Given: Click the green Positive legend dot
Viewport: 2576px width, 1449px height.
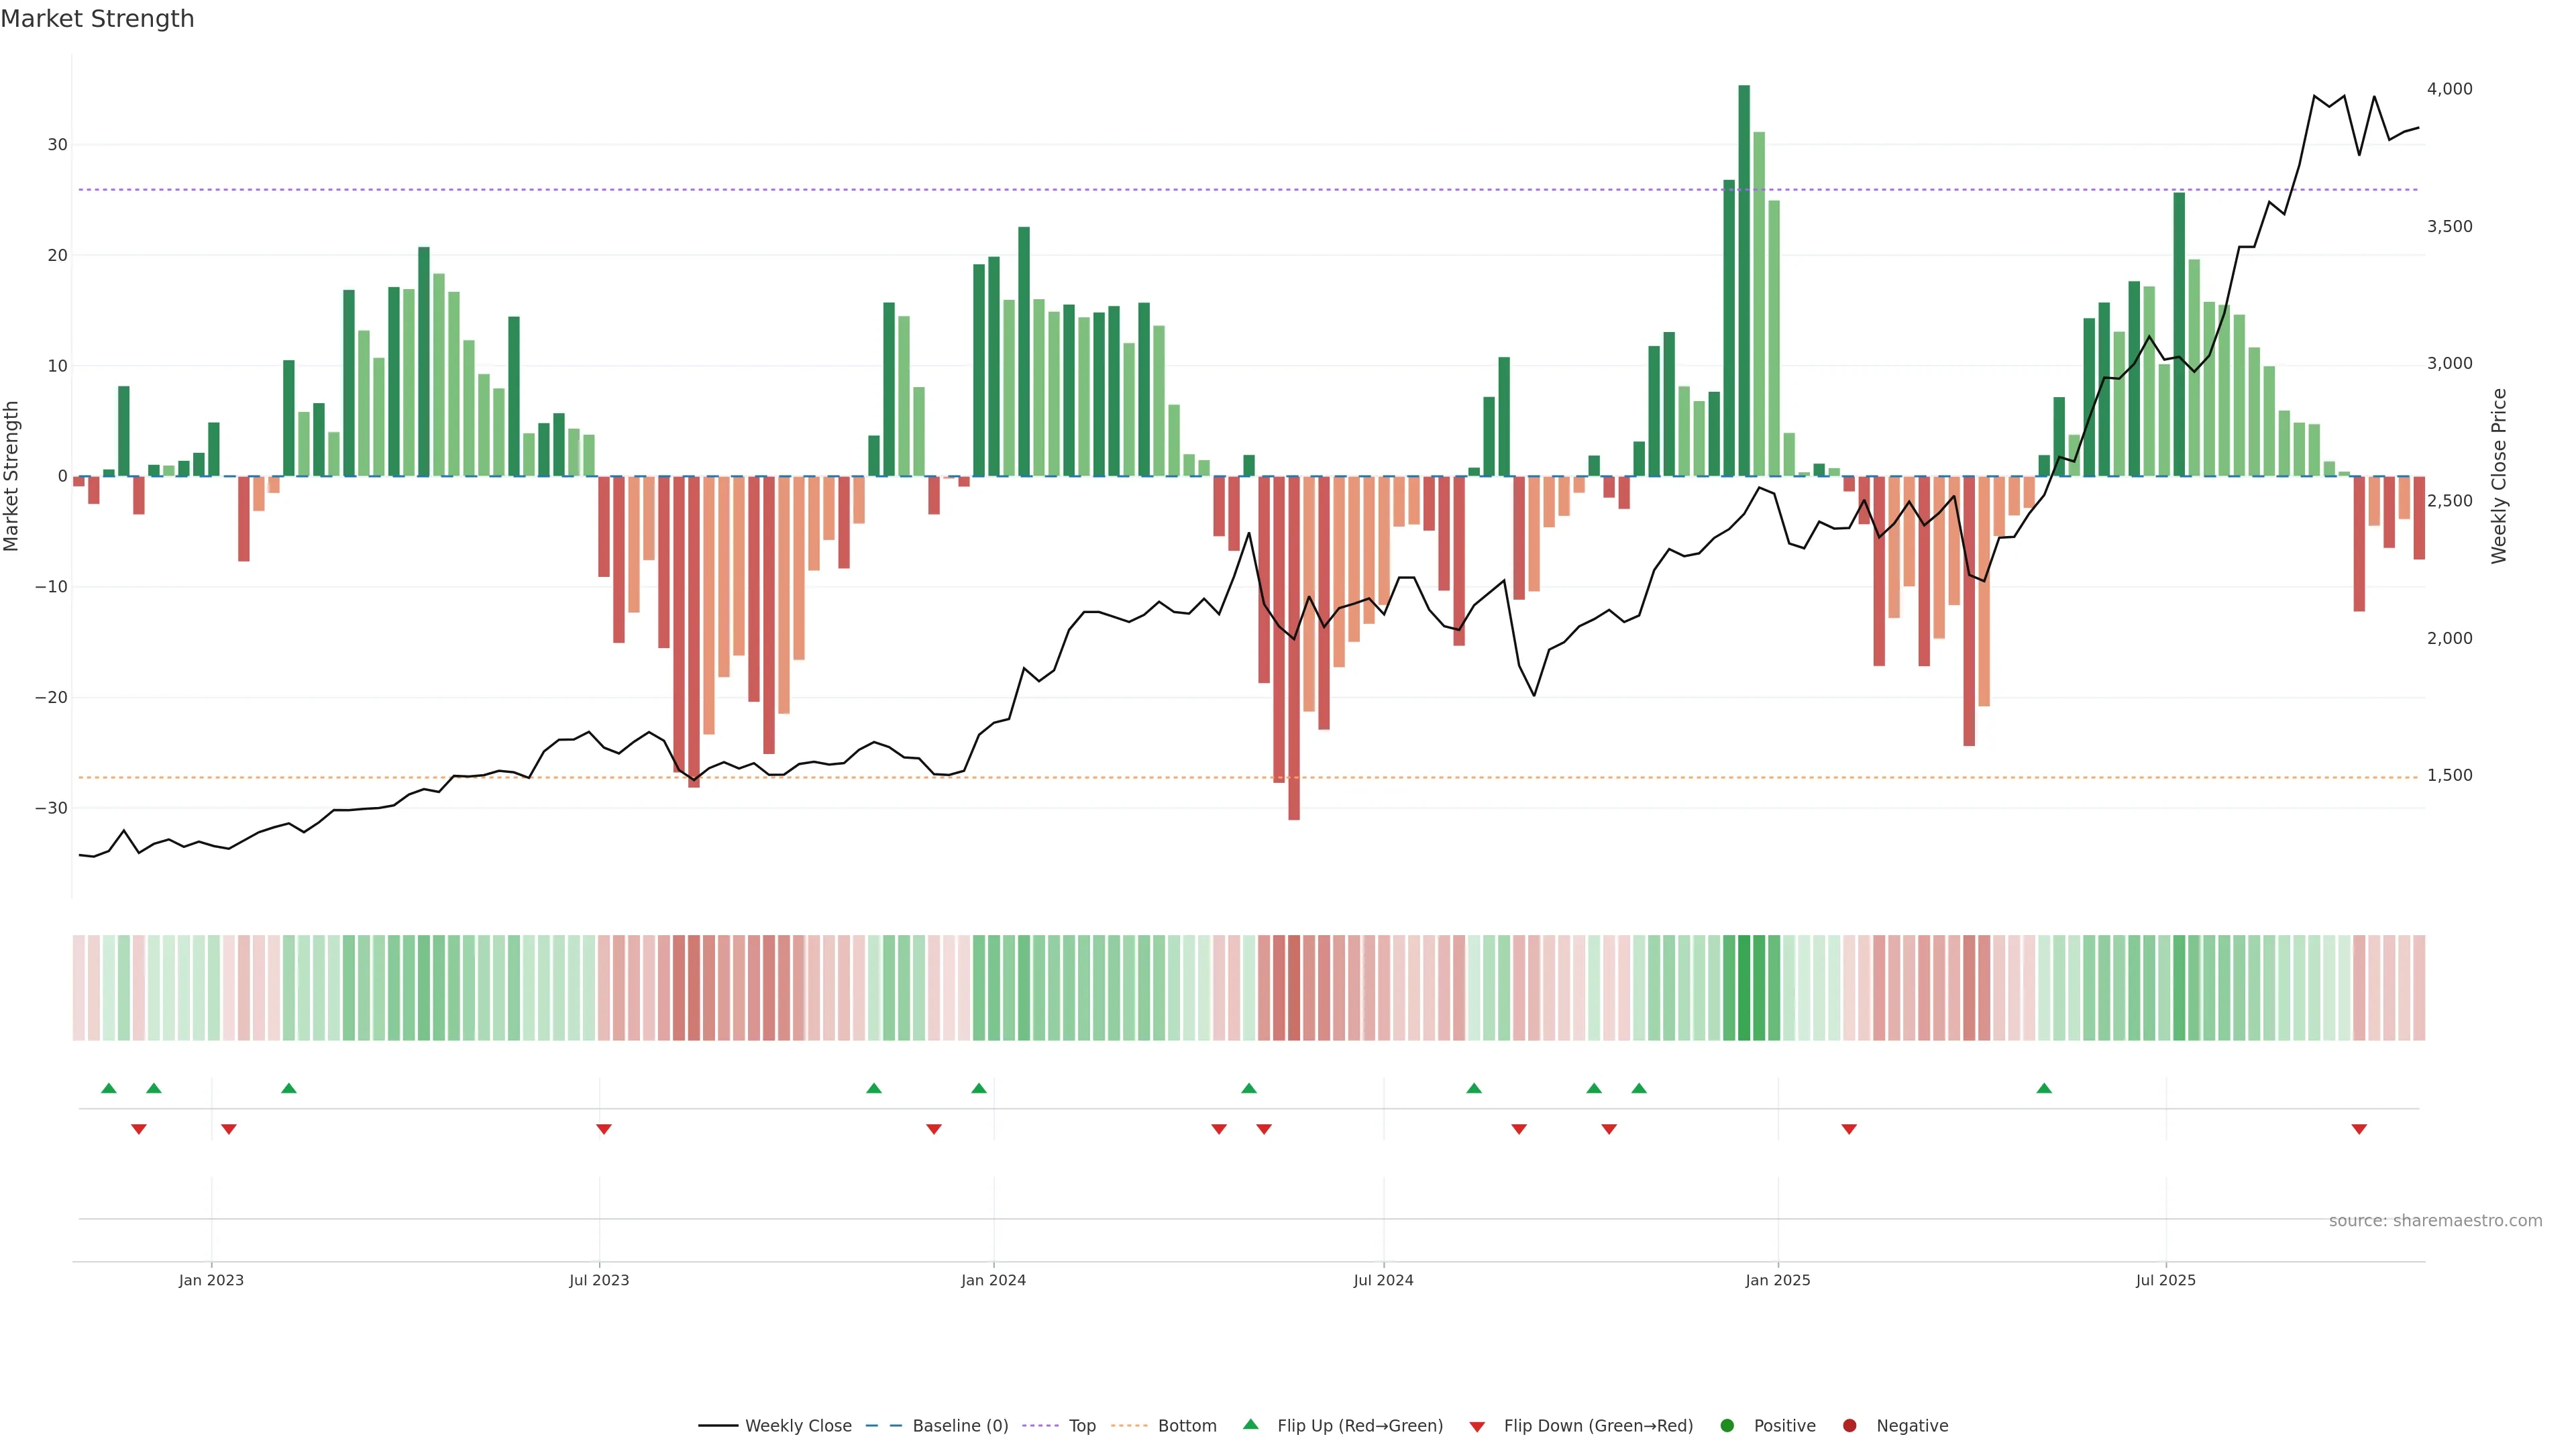Looking at the screenshot, I should point(1727,1426).
